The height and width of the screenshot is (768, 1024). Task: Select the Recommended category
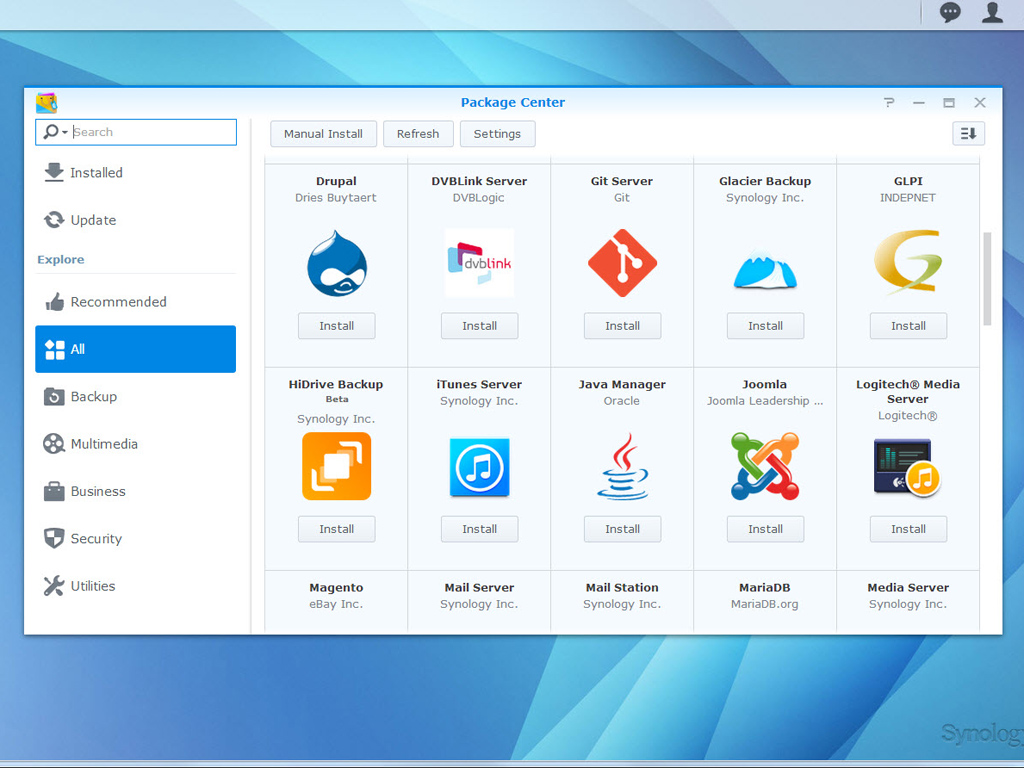coord(136,302)
